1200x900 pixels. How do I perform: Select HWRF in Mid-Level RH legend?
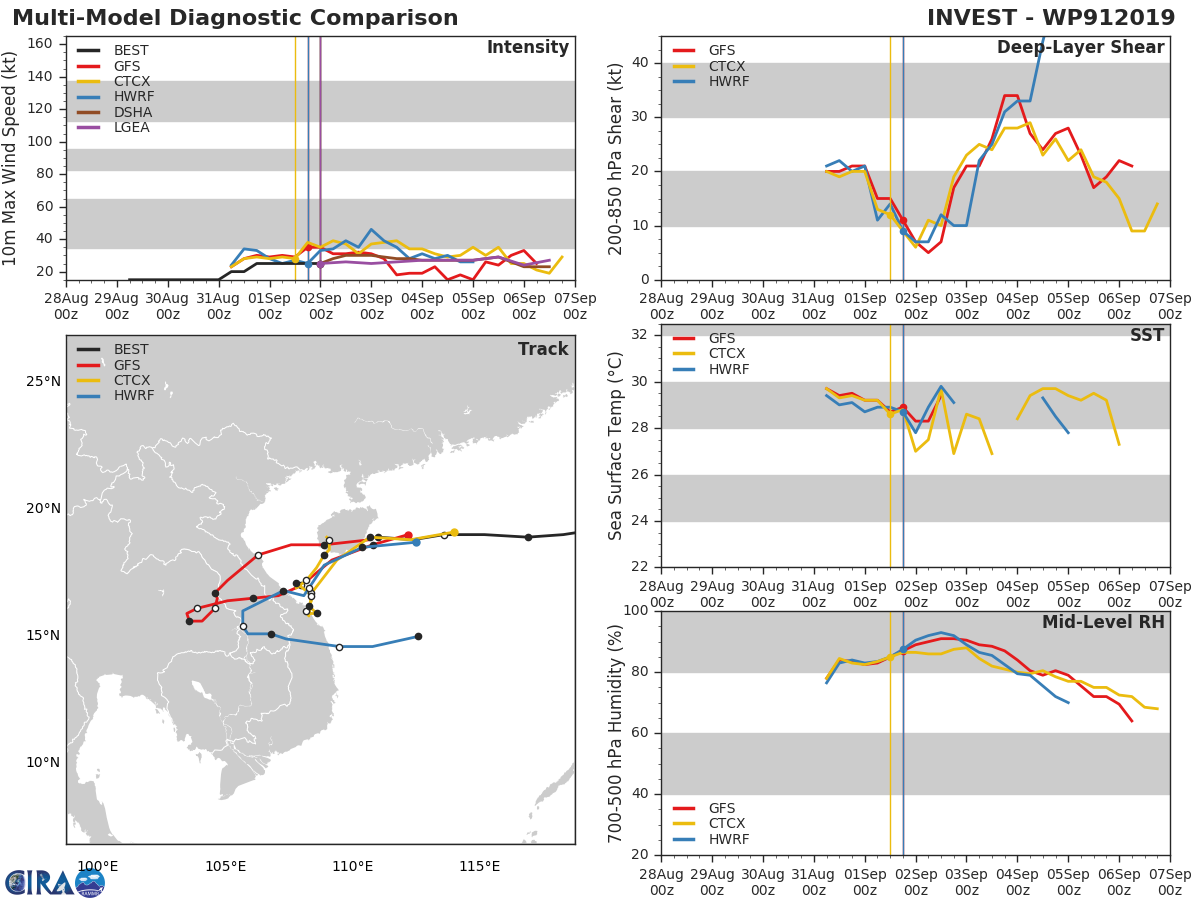click(x=711, y=839)
